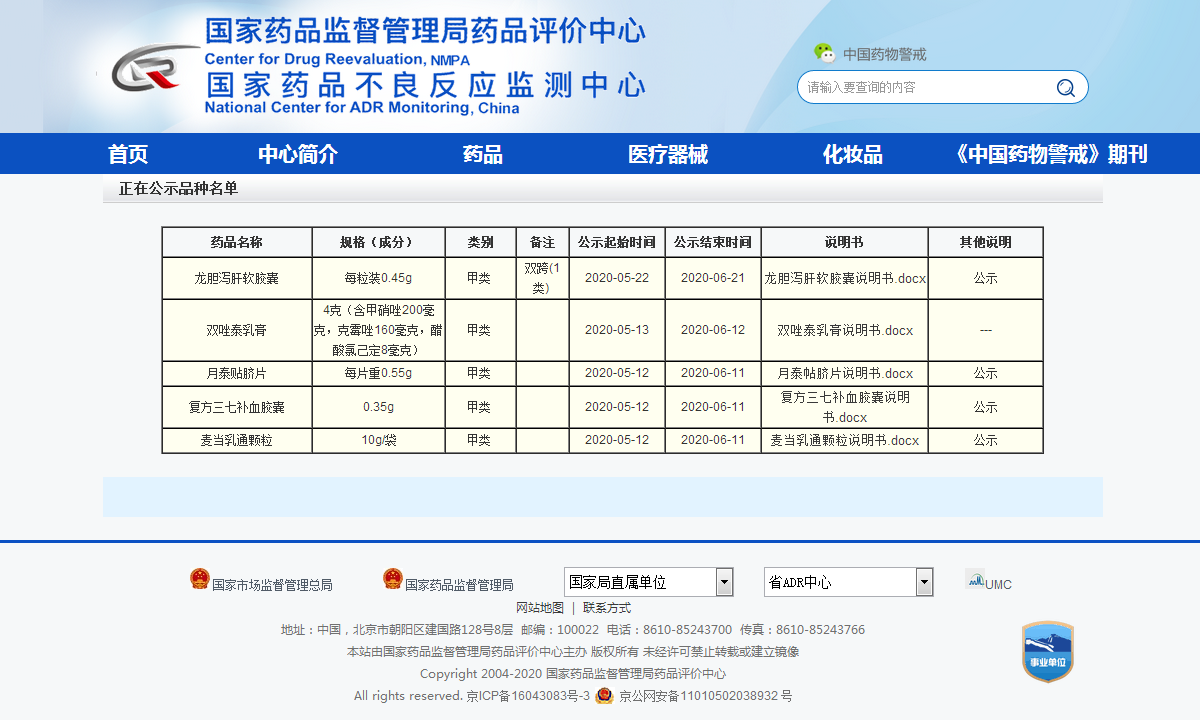Focus the search input field
Screen dimensions: 1200x720
click(925, 88)
